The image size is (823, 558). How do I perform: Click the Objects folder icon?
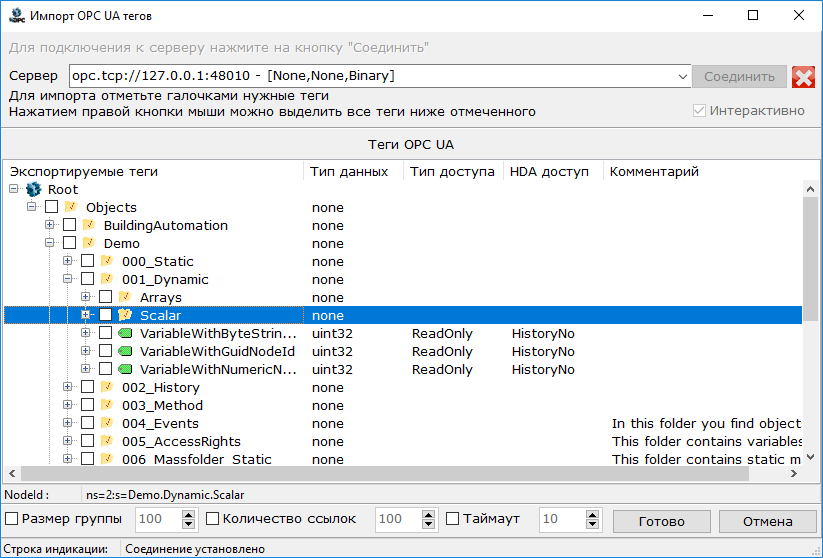(x=70, y=207)
